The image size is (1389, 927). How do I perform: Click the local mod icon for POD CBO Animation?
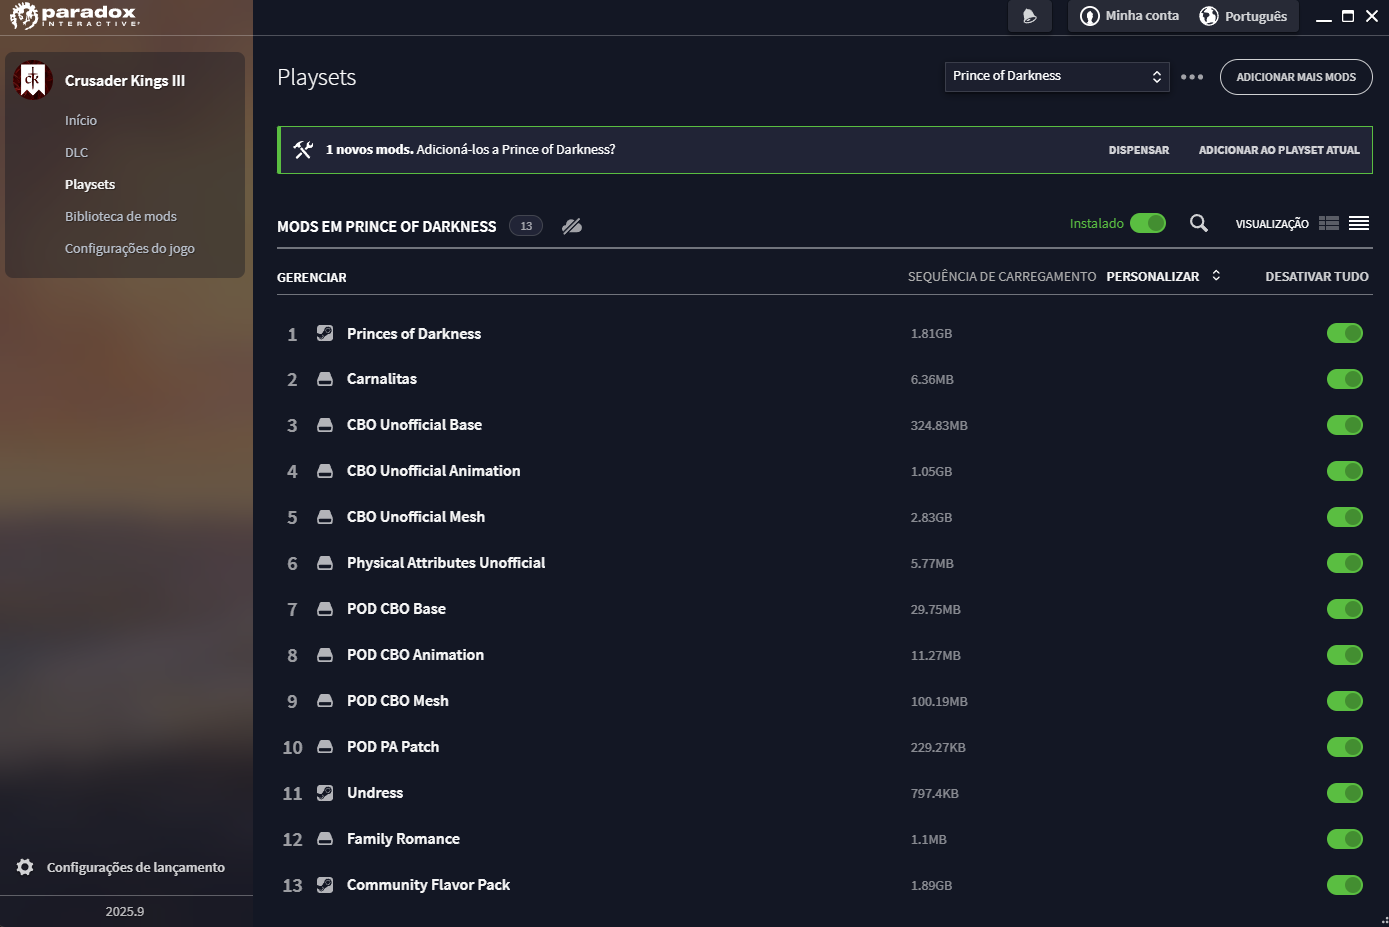click(325, 655)
